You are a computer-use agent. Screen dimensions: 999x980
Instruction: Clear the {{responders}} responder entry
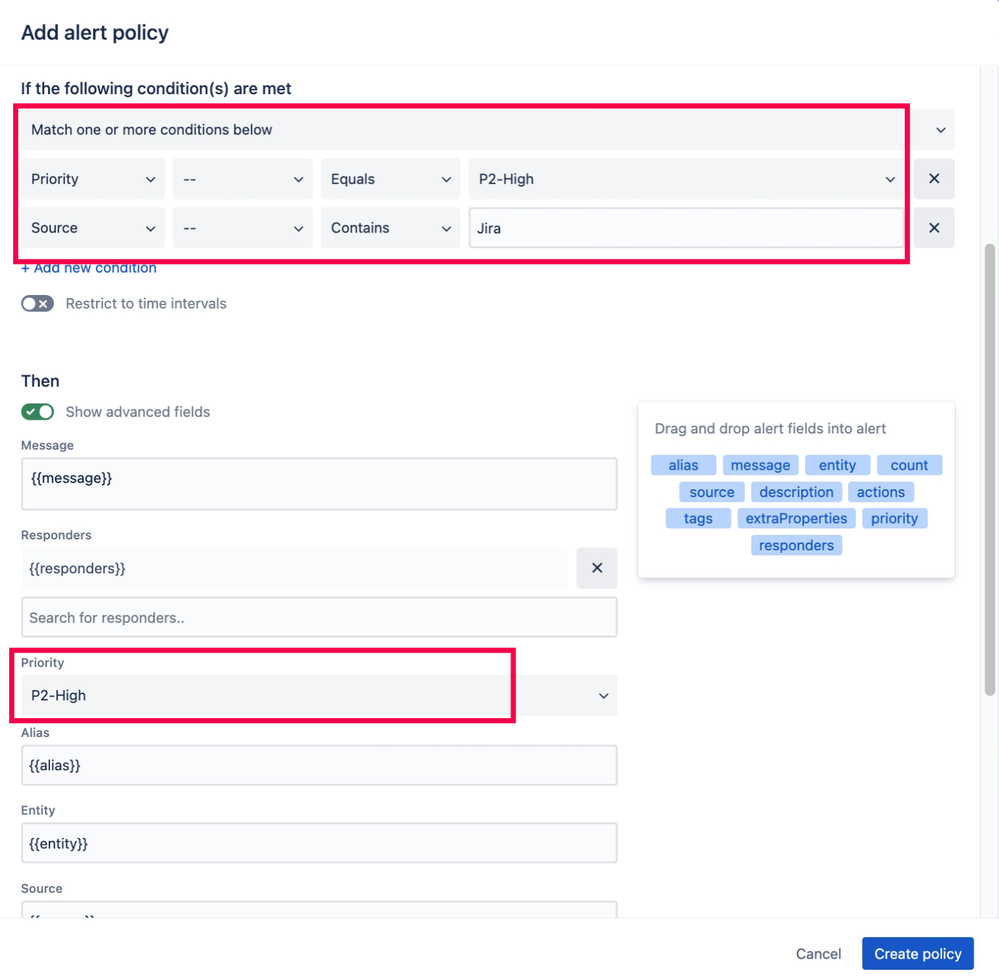(x=596, y=568)
